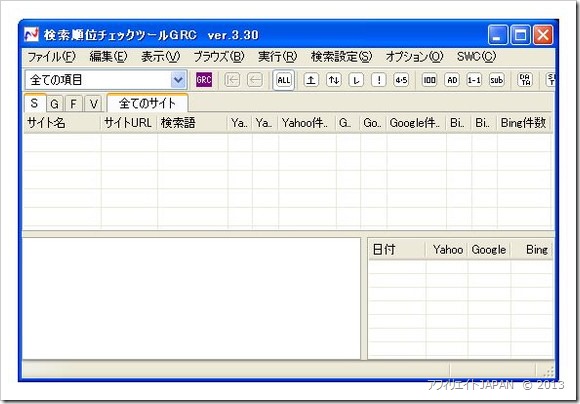The width and height of the screenshot is (580, 404).
Task: Open the 検索設定(S) menu
Action: (341, 57)
